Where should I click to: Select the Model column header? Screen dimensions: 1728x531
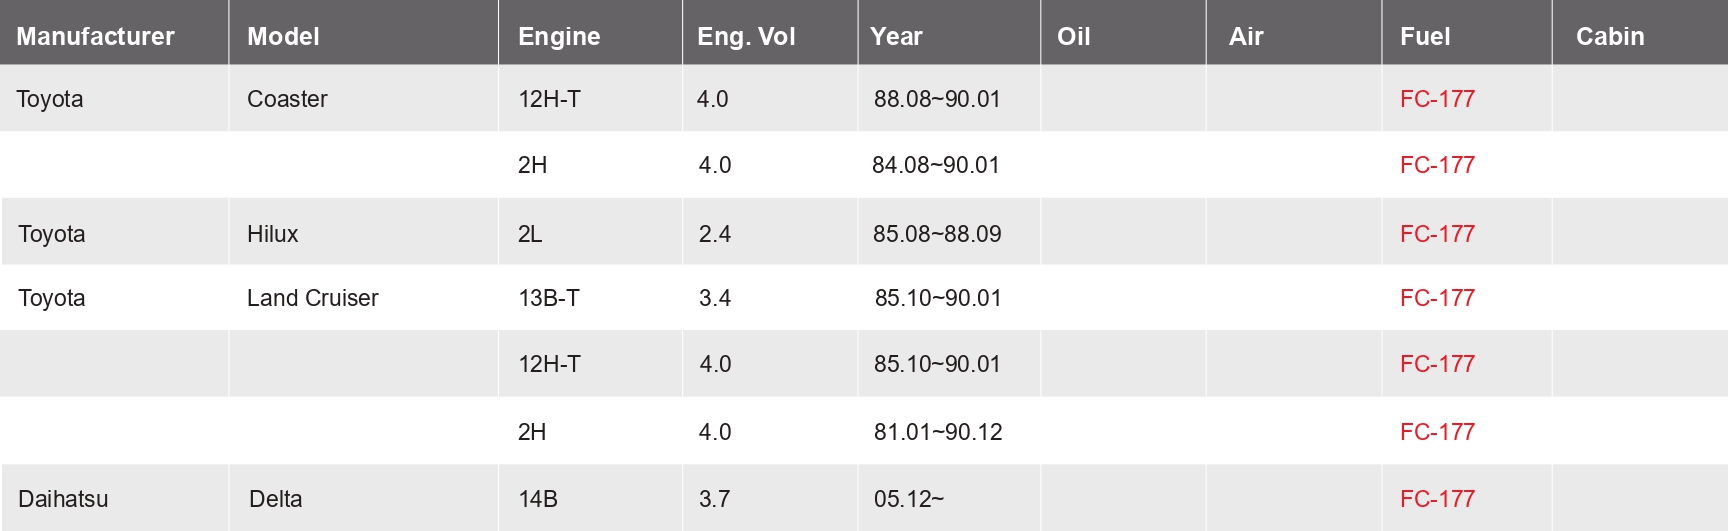coord(283,36)
